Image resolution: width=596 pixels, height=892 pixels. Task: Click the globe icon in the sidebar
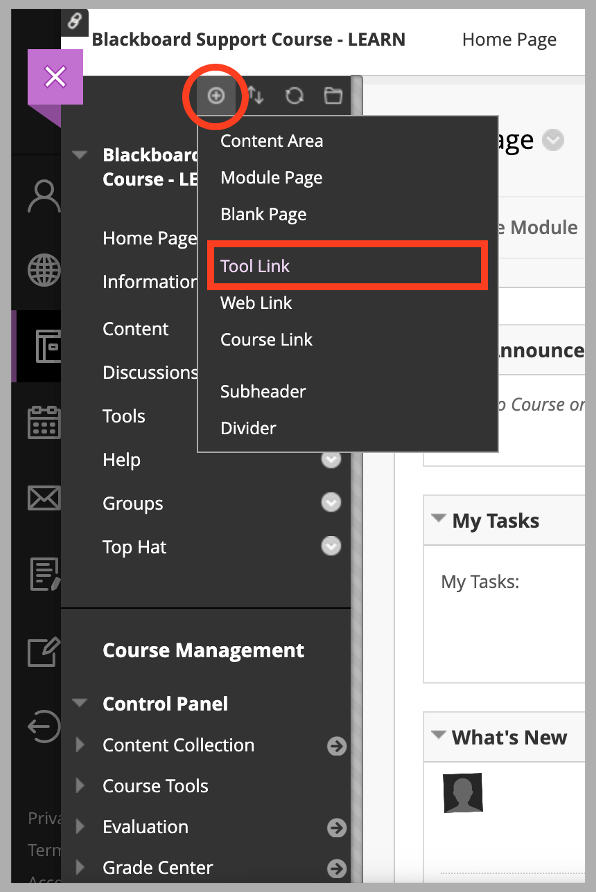(x=44, y=270)
